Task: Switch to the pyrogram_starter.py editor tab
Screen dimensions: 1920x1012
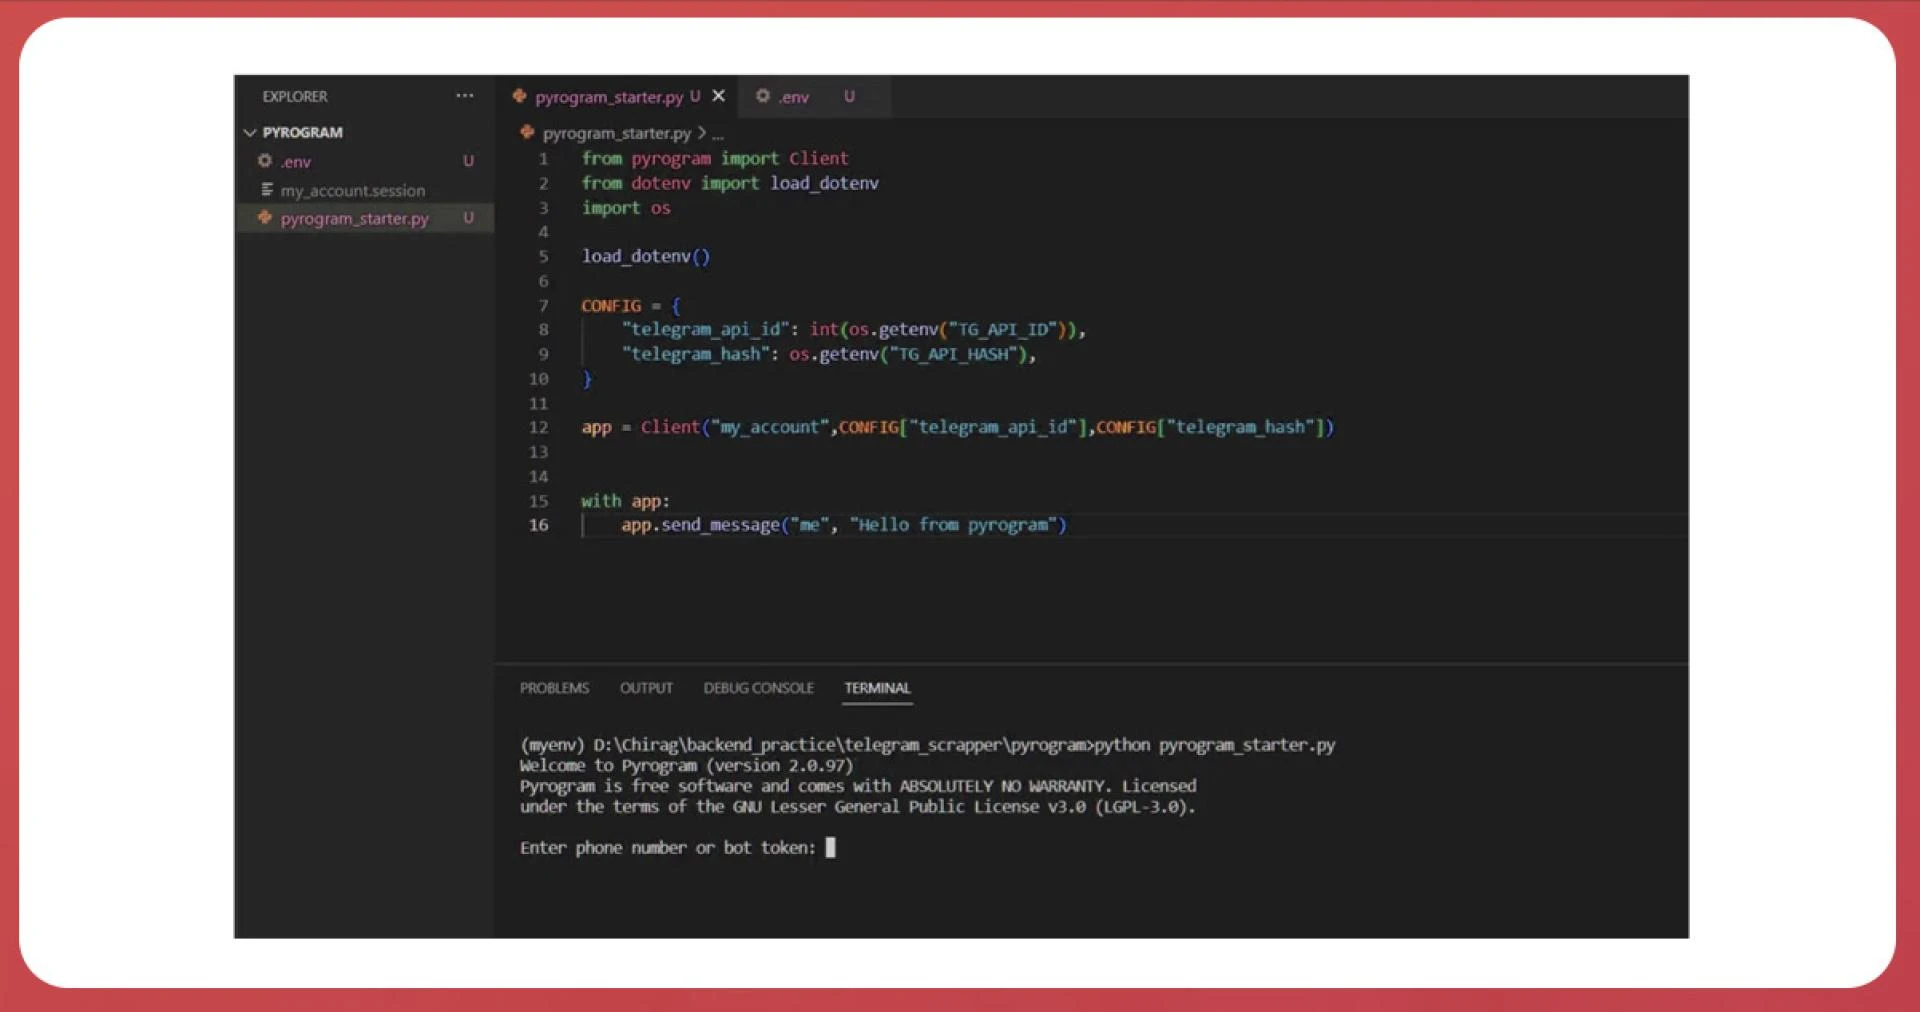Action: click(608, 97)
